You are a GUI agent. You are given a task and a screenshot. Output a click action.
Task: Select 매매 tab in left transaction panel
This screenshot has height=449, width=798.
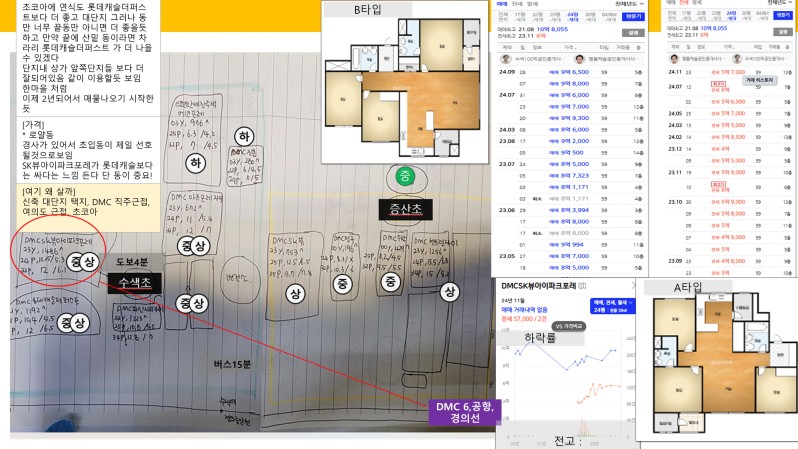coord(502,4)
